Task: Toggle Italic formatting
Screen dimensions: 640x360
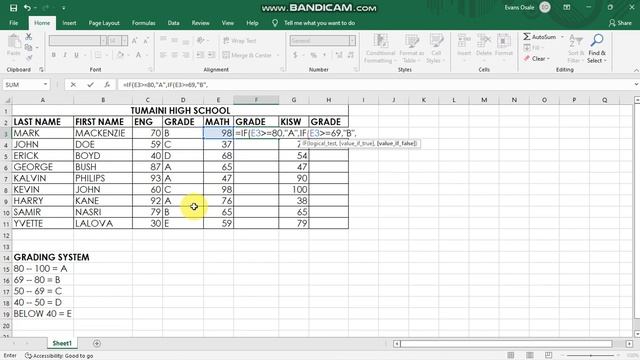Action: click(65, 55)
